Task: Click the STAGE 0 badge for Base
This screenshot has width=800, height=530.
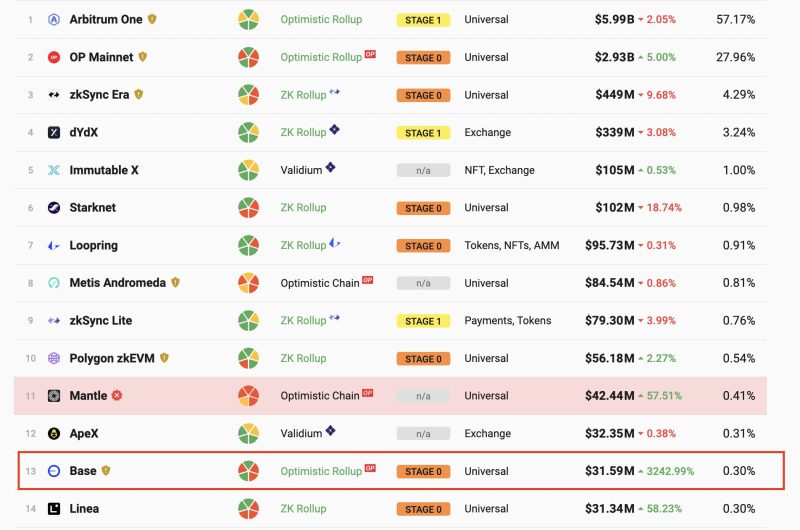Action: point(423,471)
